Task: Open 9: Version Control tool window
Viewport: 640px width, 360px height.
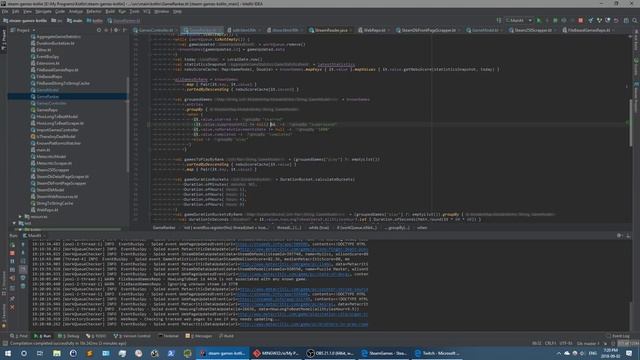Action: pyautogui.click(x=132, y=336)
